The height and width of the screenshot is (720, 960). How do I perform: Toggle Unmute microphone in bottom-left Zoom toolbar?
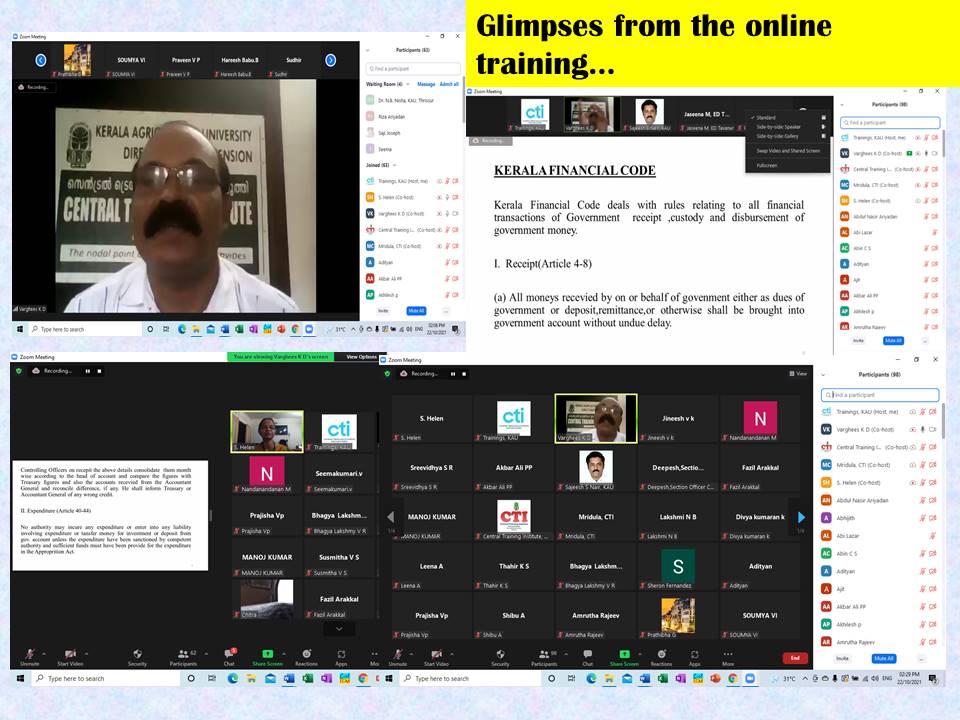coord(29,657)
